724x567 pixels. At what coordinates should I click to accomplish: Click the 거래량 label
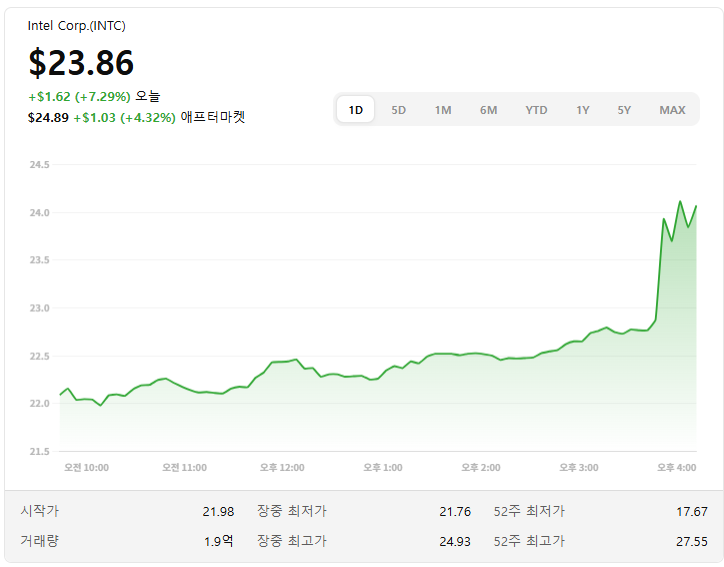pos(40,541)
